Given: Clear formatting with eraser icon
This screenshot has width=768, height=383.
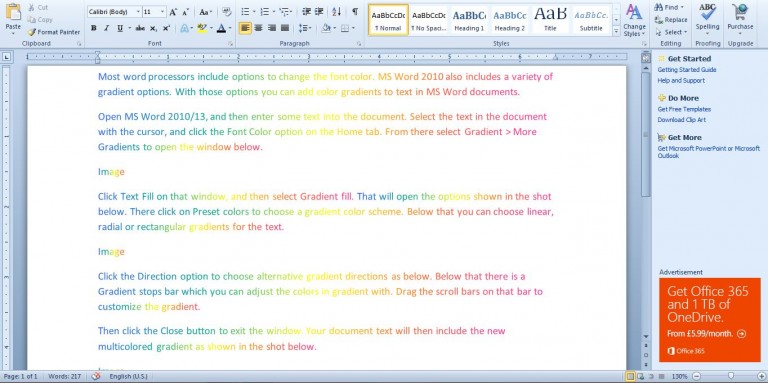Looking at the screenshot, I should coord(226,12).
